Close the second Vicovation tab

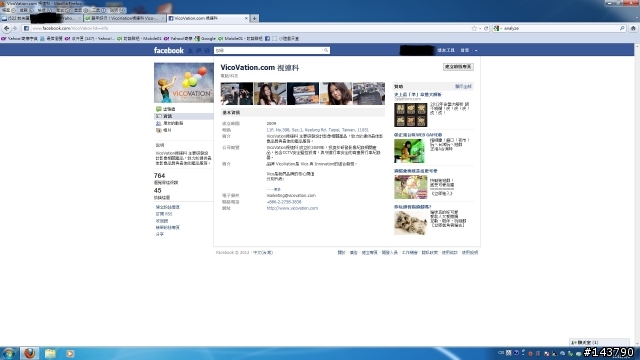click(x=162, y=18)
